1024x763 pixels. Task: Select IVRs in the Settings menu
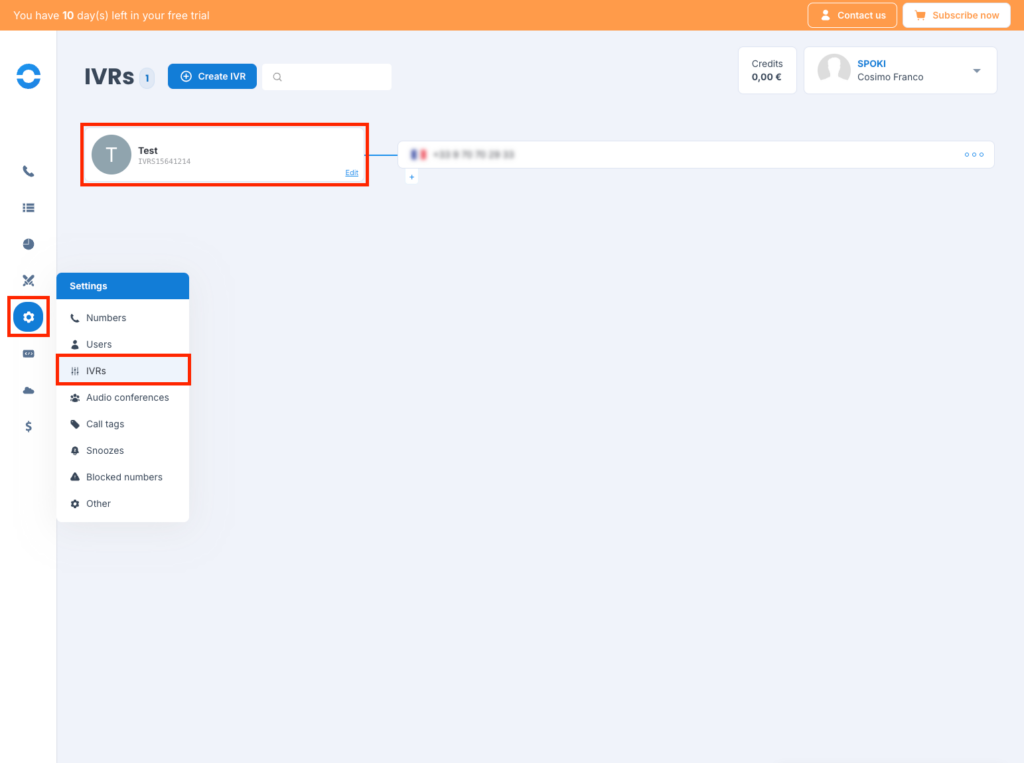tap(96, 371)
